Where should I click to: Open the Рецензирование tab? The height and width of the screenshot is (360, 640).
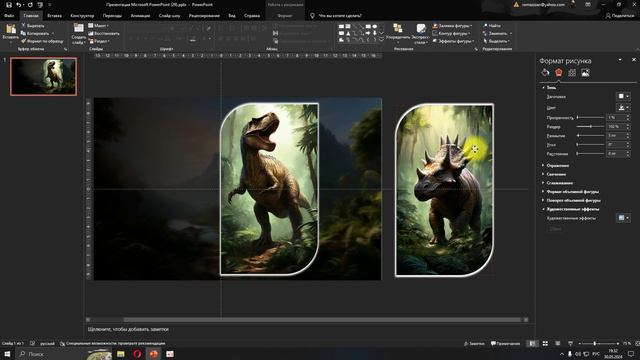coord(204,16)
